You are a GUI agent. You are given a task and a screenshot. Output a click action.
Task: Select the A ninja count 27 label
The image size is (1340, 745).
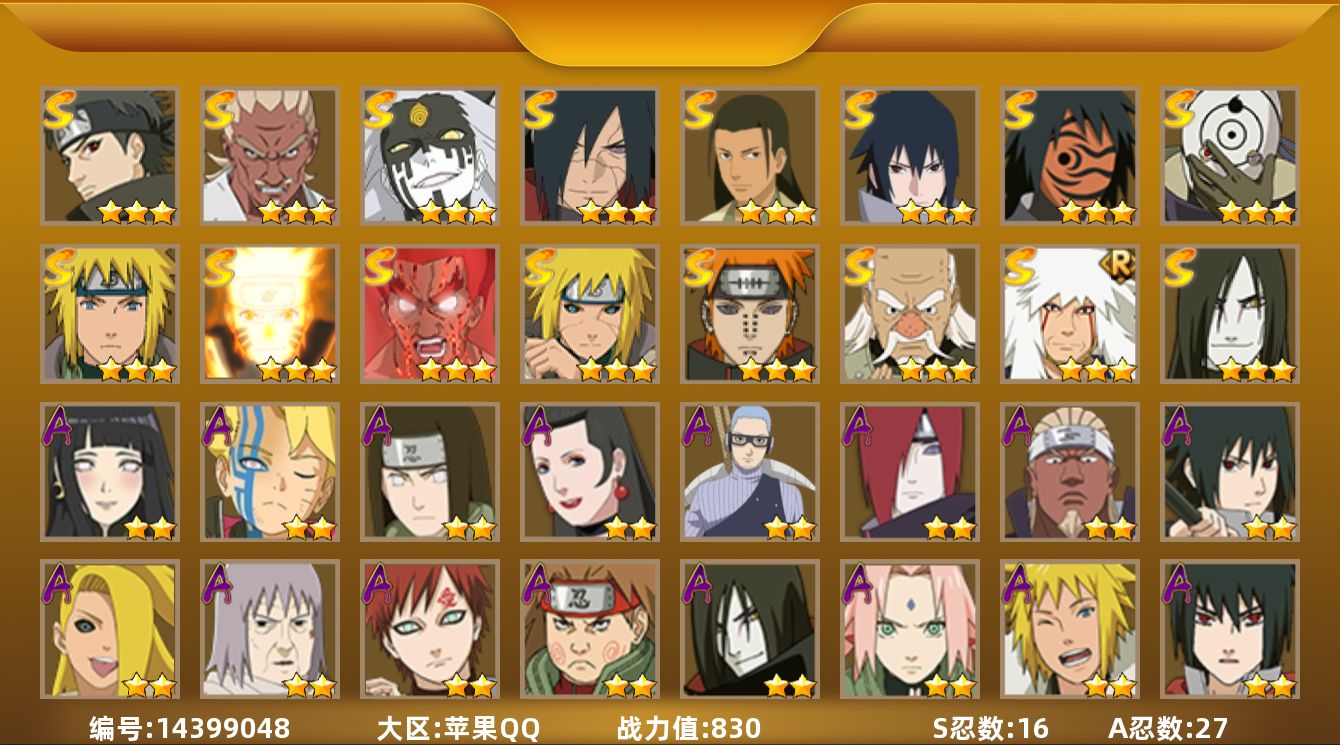pyautogui.click(x=1167, y=728)
